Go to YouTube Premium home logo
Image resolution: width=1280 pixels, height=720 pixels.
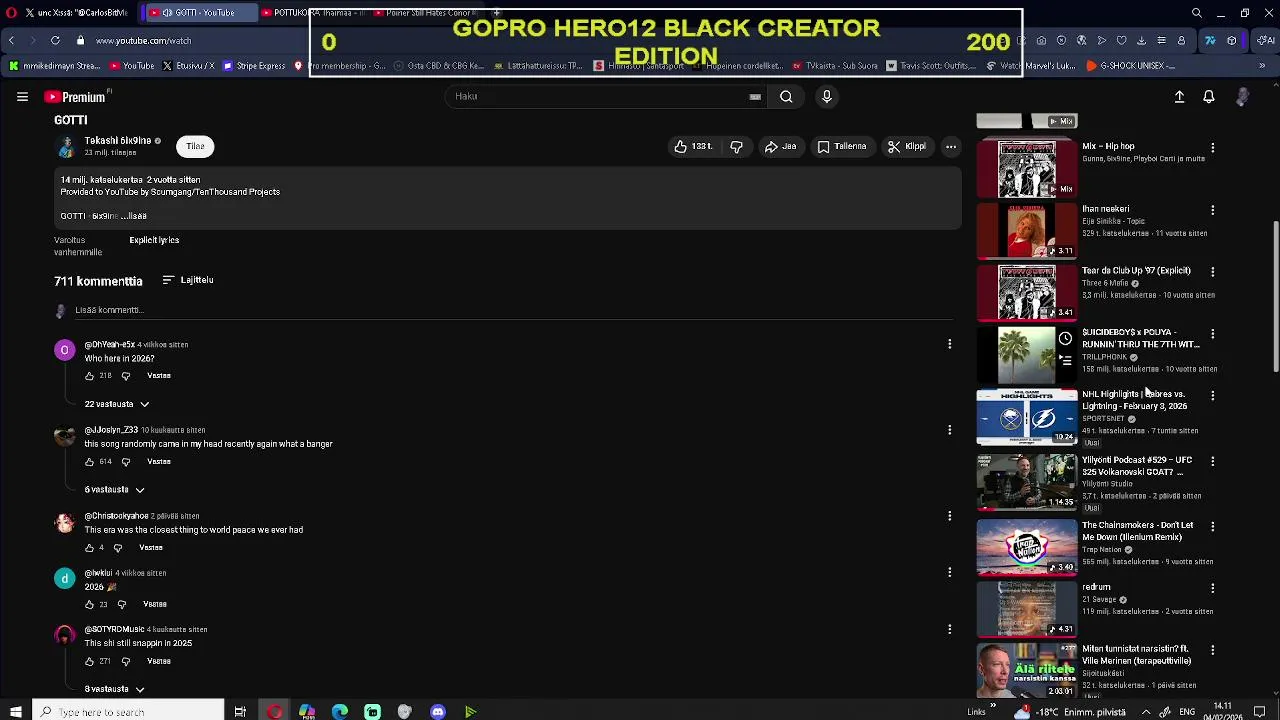[75, 97]
